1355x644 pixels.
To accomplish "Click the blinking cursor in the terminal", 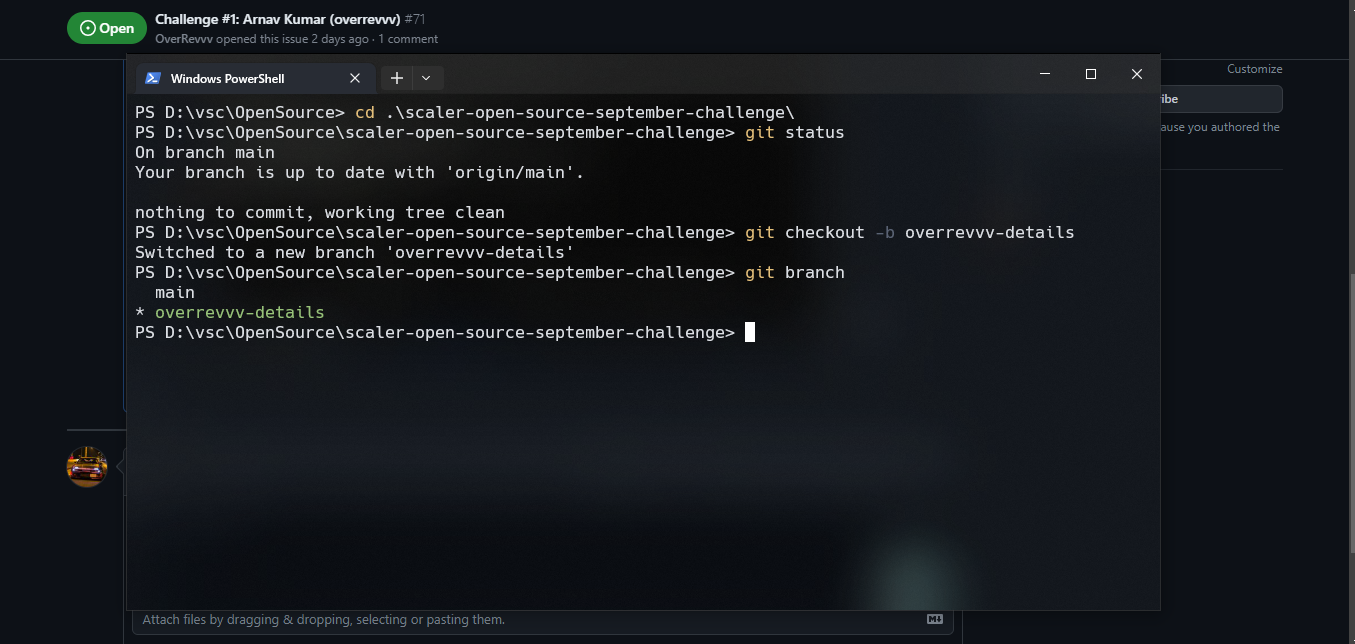I will [x=750, y=331].
